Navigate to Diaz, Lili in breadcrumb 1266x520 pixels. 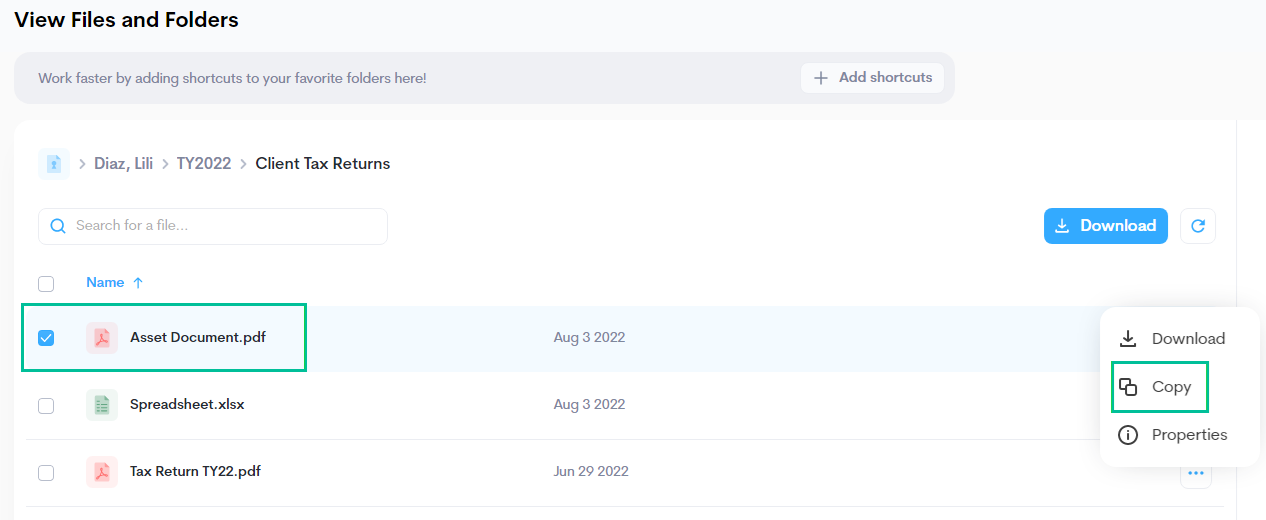click(x=123, y=164)
